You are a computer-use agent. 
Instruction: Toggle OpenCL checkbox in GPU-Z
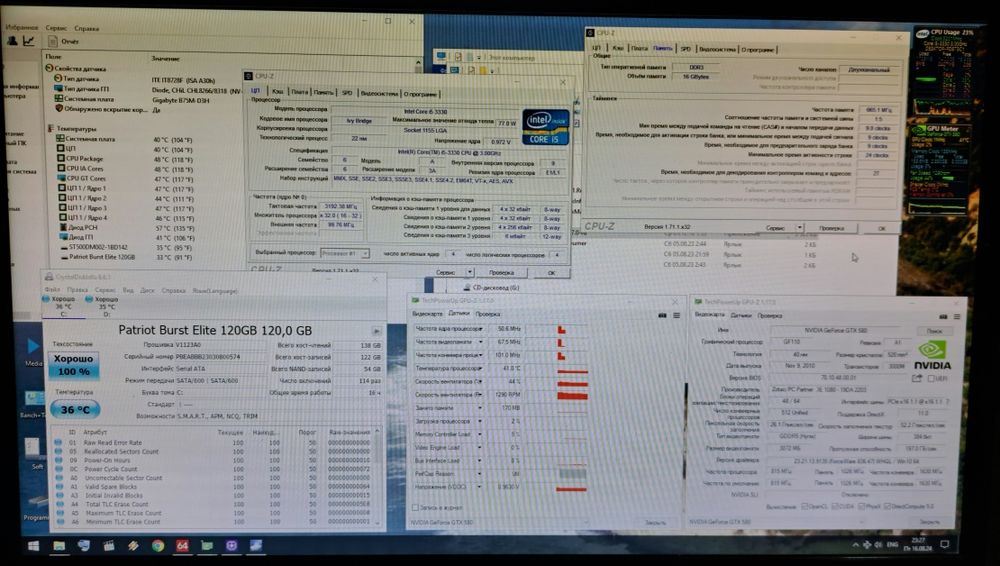tap(804, 507)
